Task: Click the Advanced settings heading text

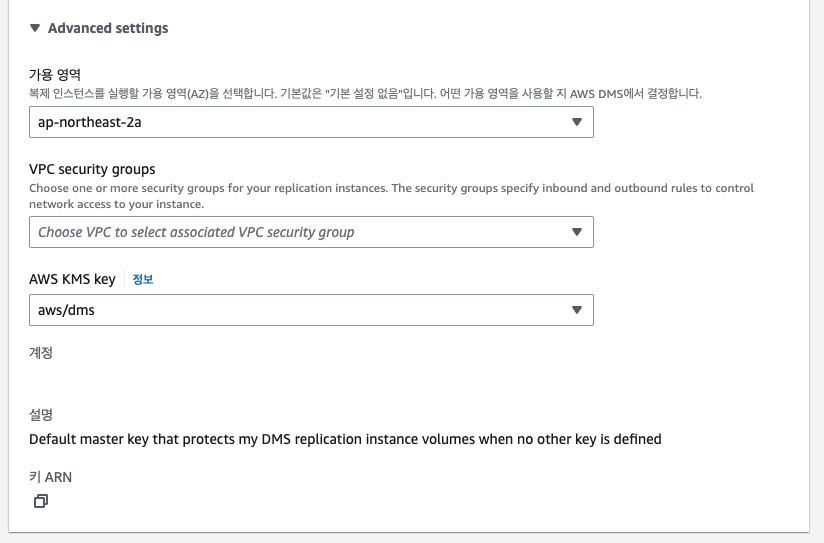Action: coord(108,28)
